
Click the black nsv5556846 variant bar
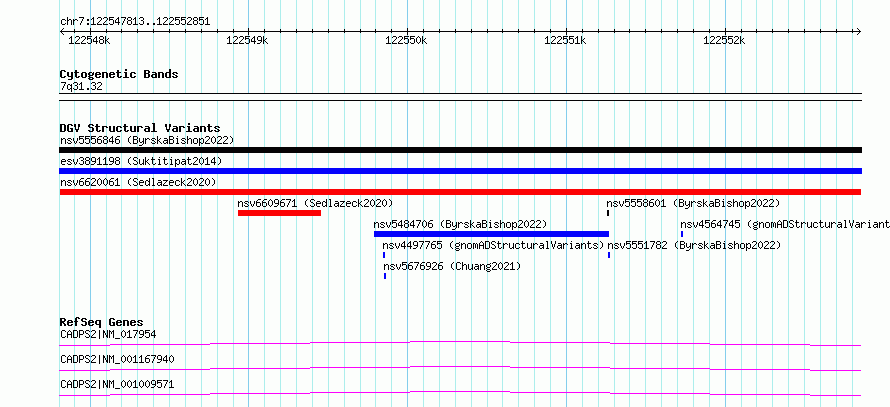pos(460,150)
